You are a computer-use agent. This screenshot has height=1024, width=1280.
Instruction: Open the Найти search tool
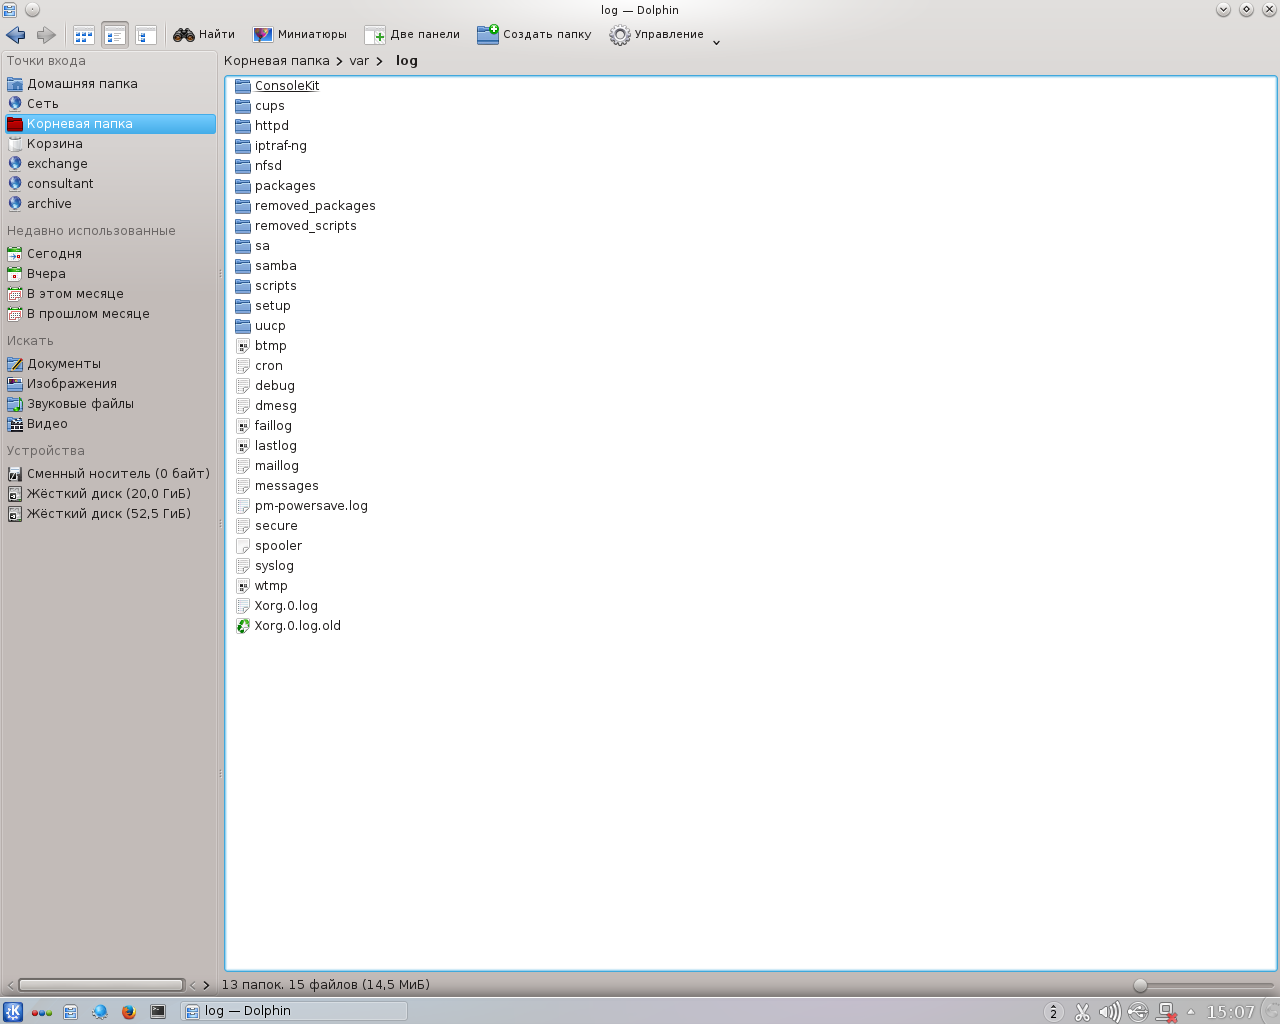(204, 35)
